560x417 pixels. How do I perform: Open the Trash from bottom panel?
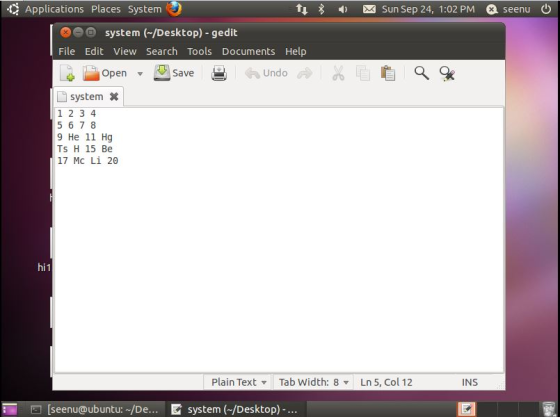[549, 409]
